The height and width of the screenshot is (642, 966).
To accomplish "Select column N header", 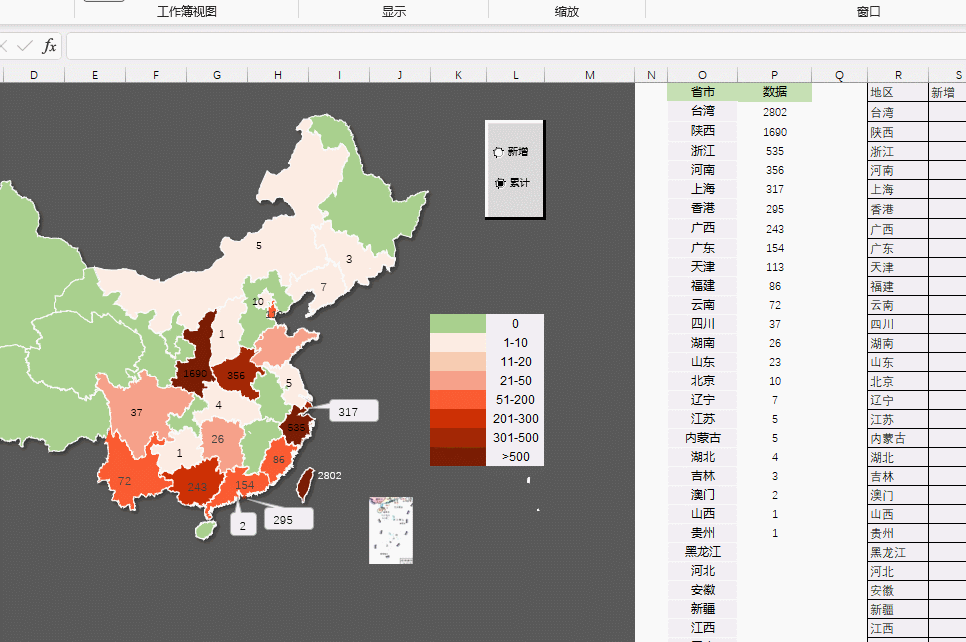I will point(651,75).
